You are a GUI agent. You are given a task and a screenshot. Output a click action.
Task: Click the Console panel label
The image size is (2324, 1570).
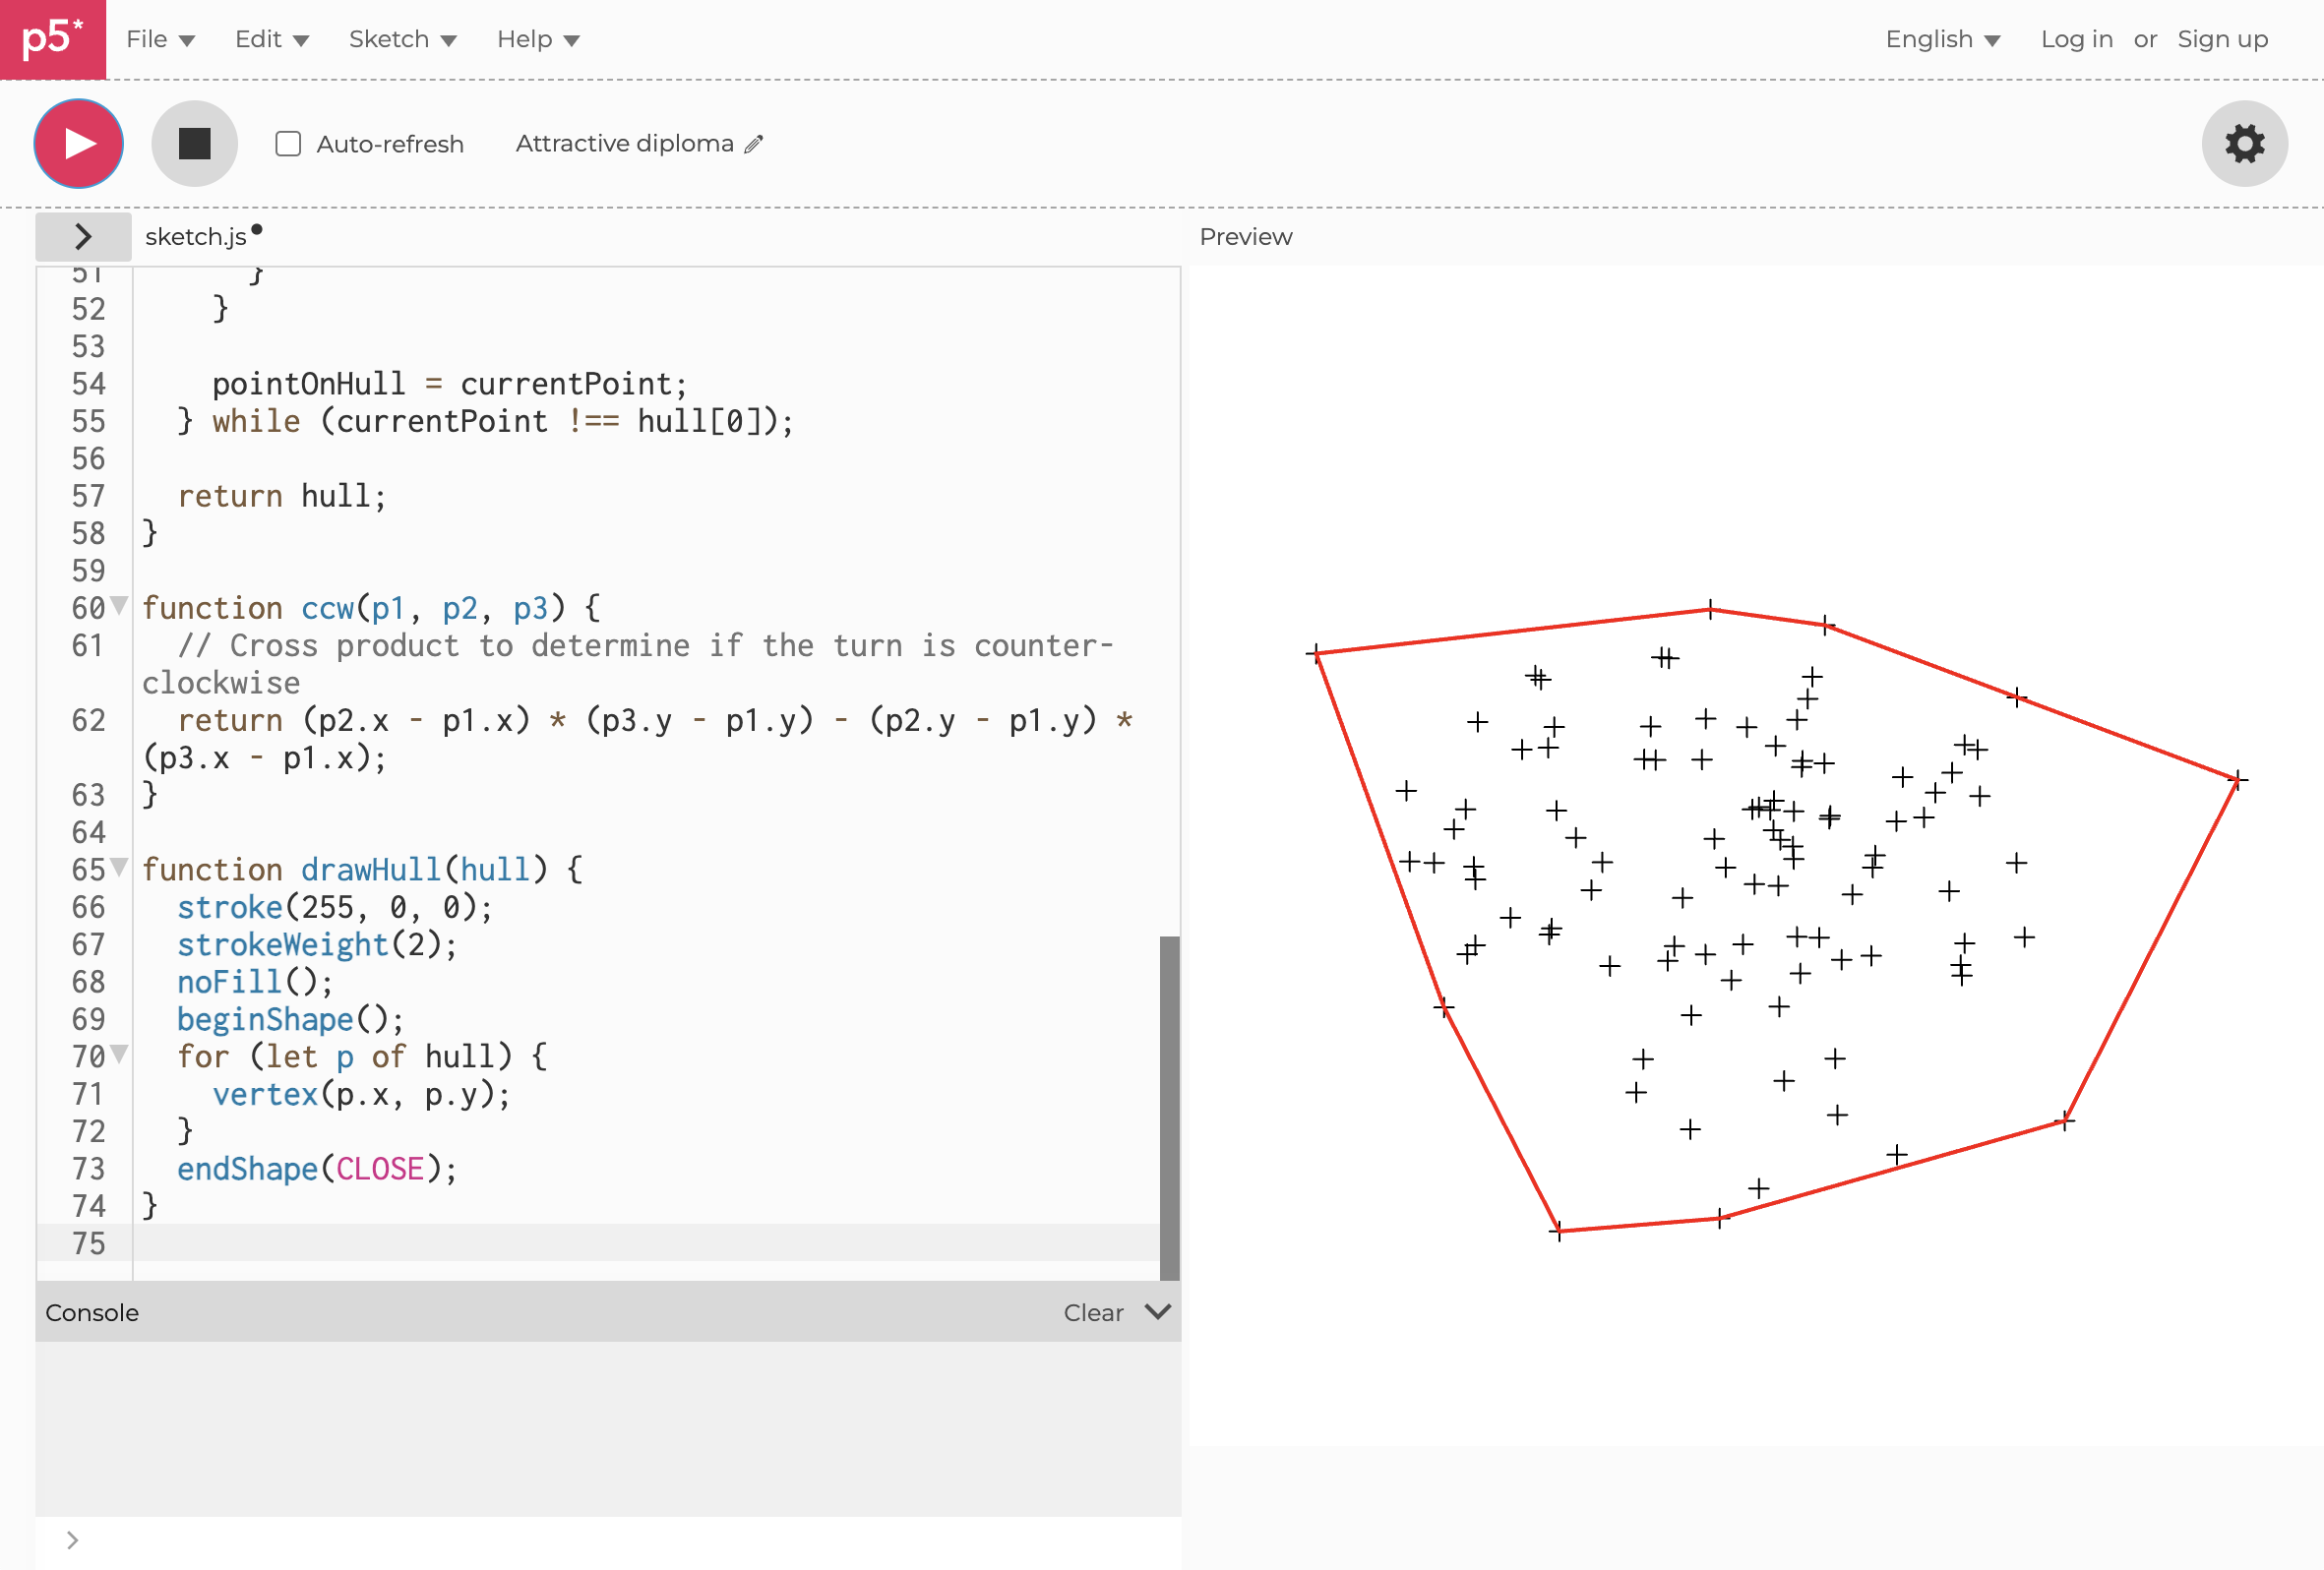(92, 1313)
